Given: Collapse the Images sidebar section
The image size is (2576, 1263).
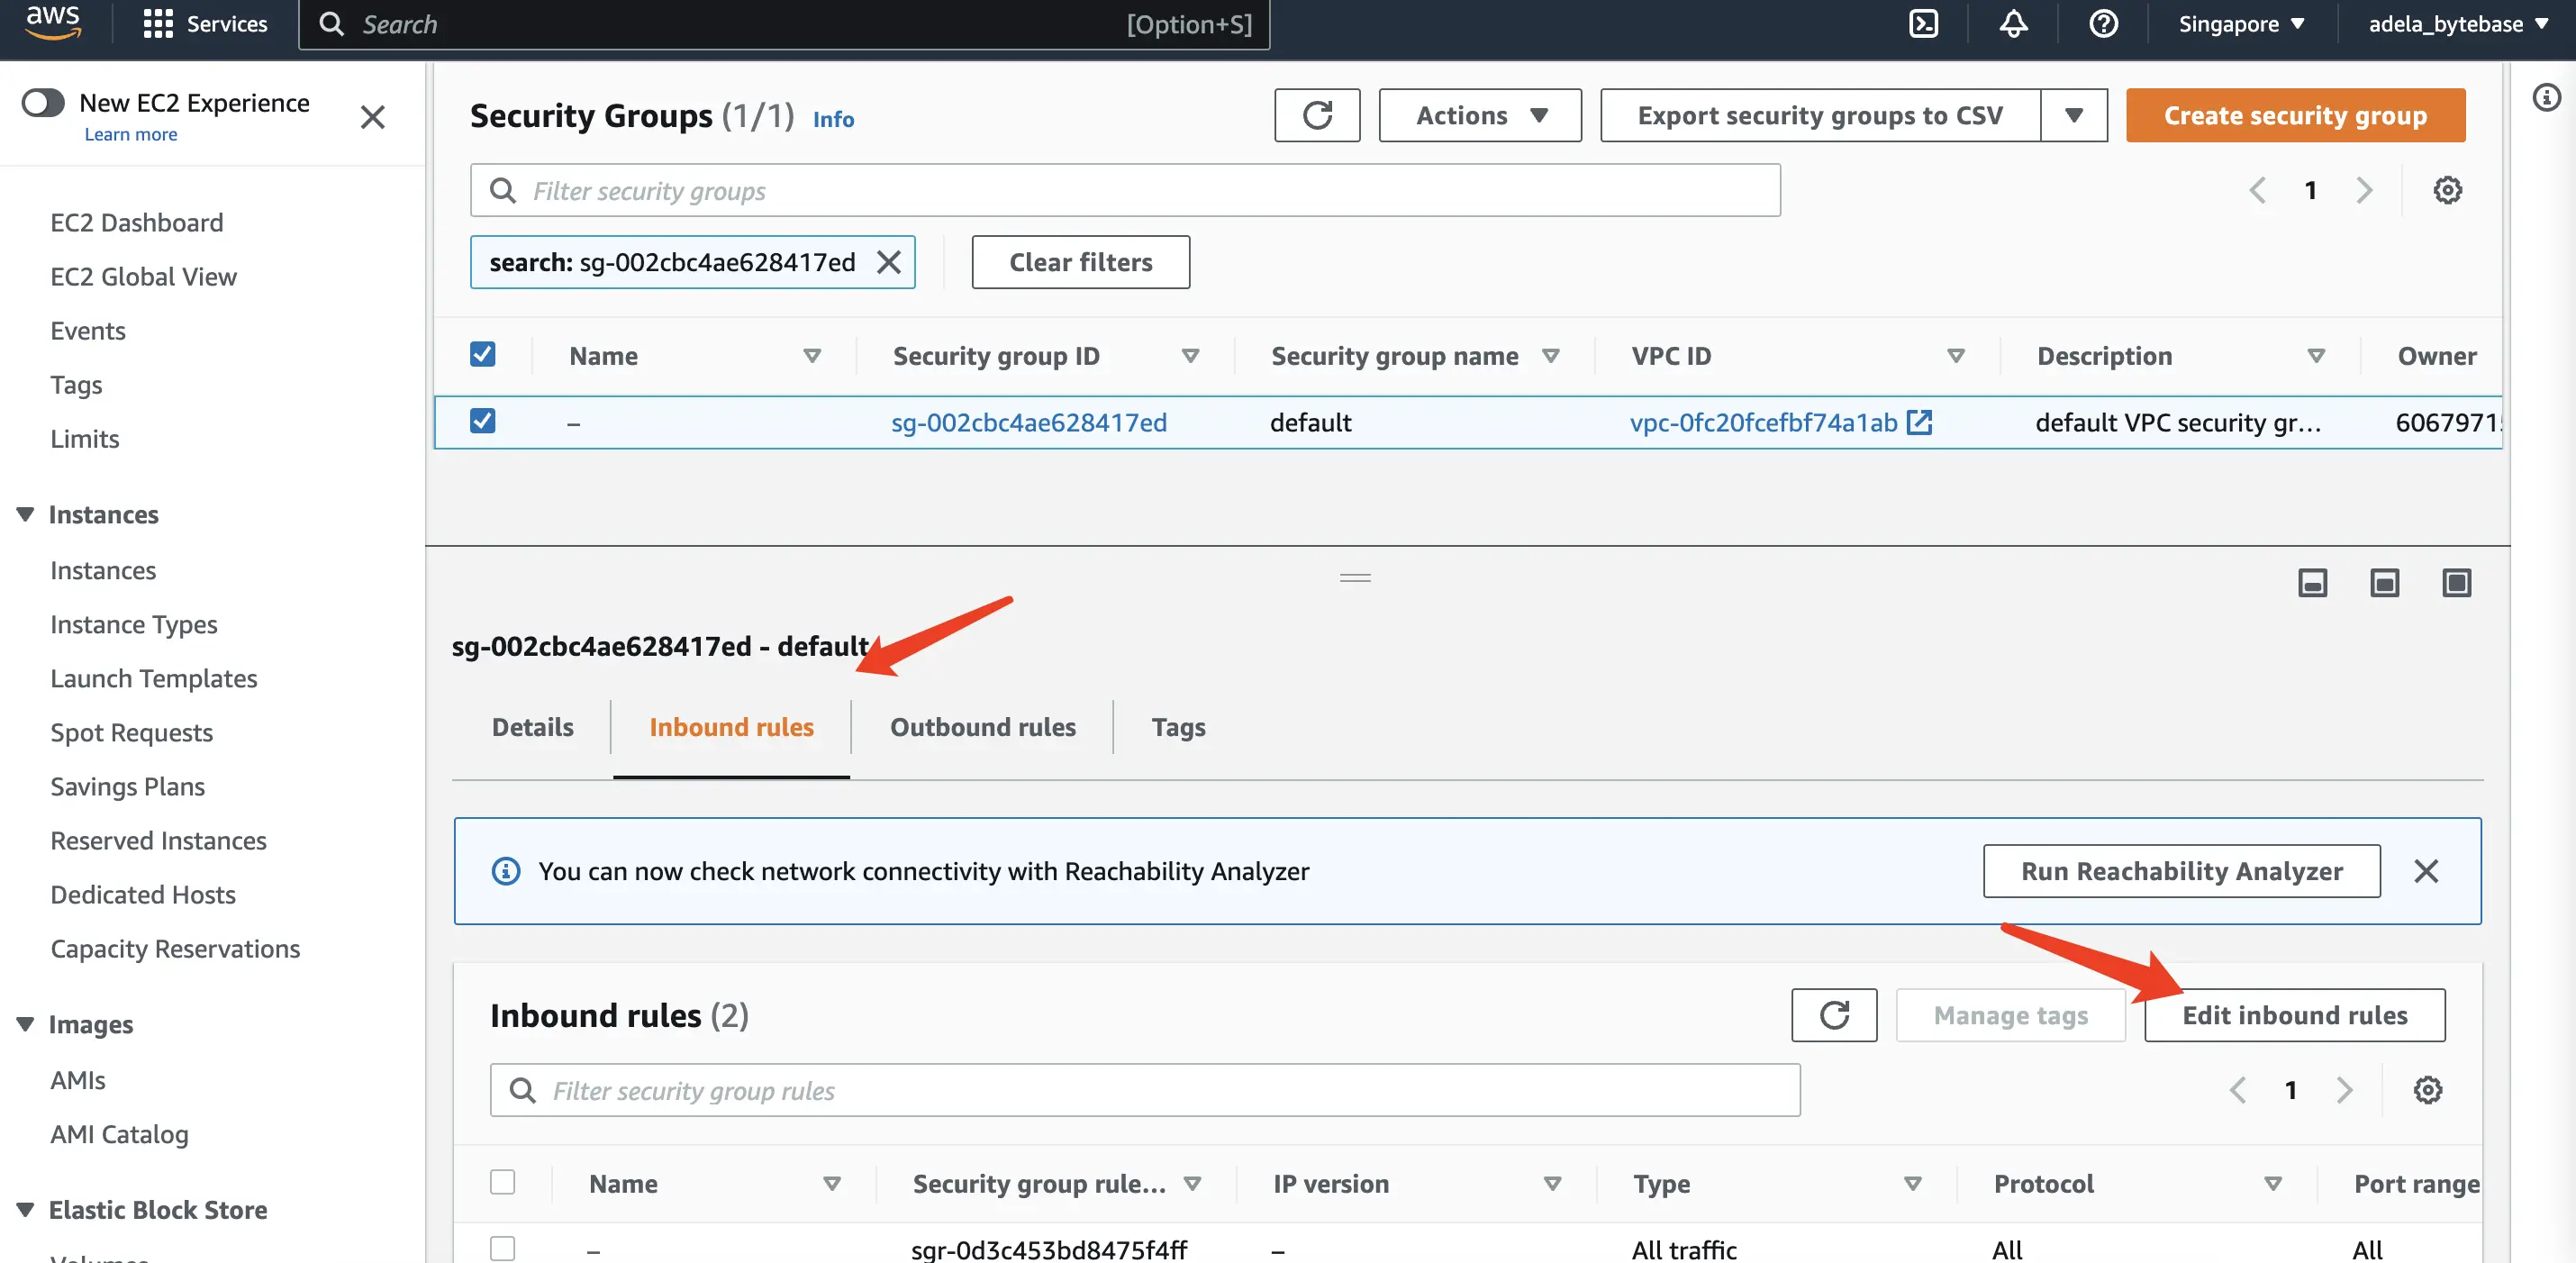Looking at the screenshot, I should [25, 1024].
